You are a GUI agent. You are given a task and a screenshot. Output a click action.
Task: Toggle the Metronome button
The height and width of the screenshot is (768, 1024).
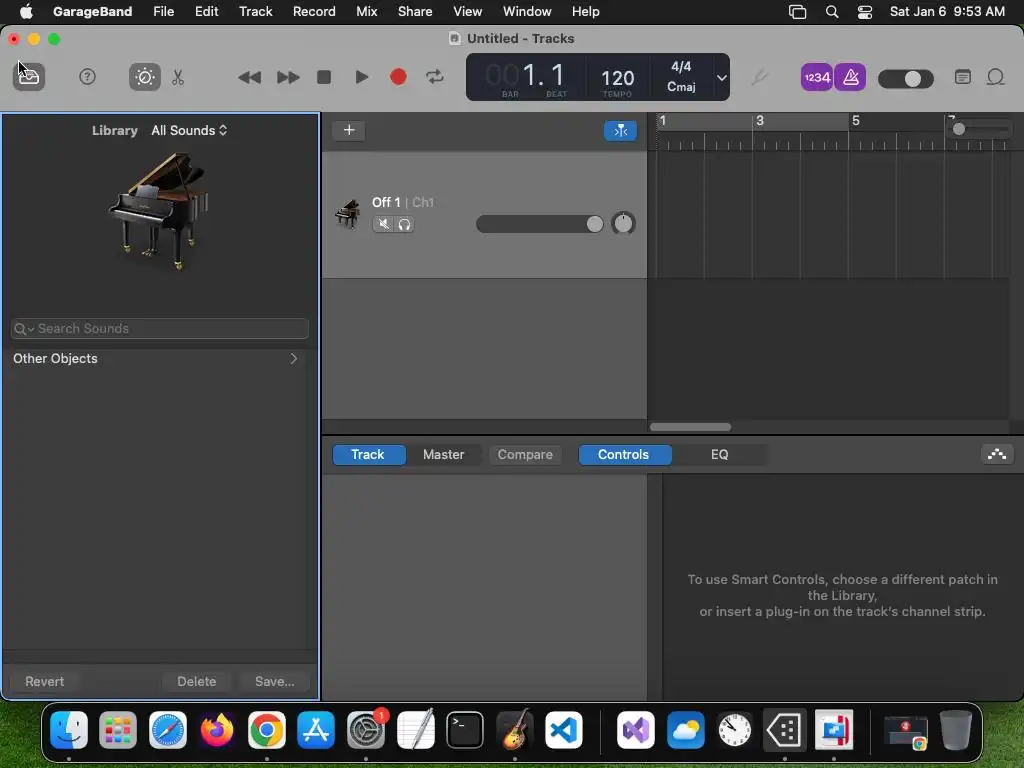pyautogui.click(x=850, y=78)
